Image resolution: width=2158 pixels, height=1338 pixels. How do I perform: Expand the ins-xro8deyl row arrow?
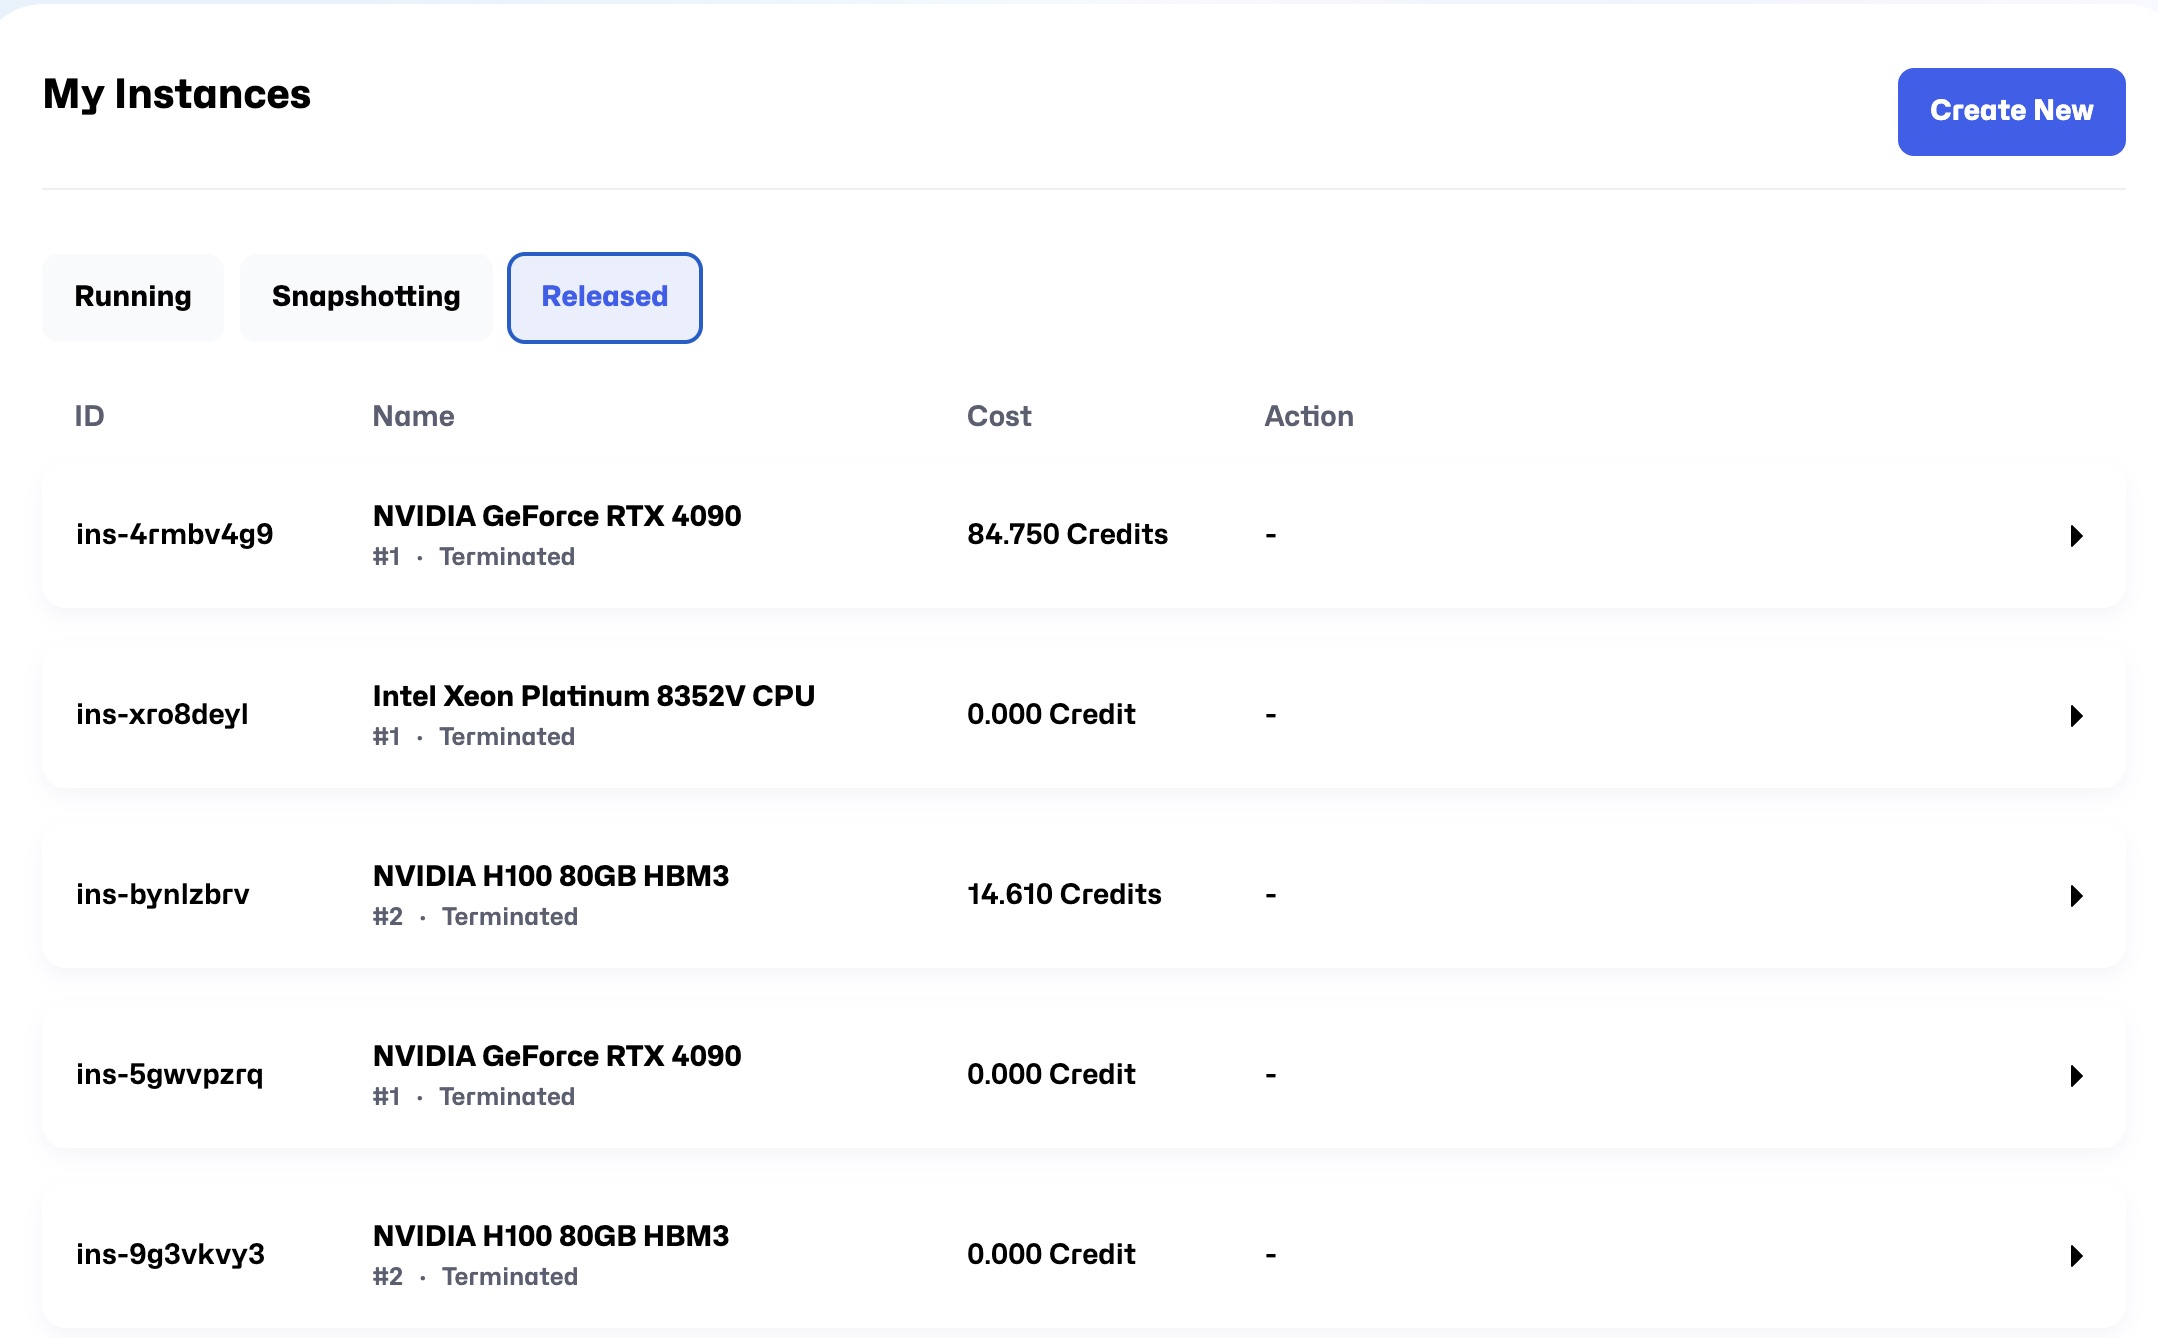point(2076,716)
